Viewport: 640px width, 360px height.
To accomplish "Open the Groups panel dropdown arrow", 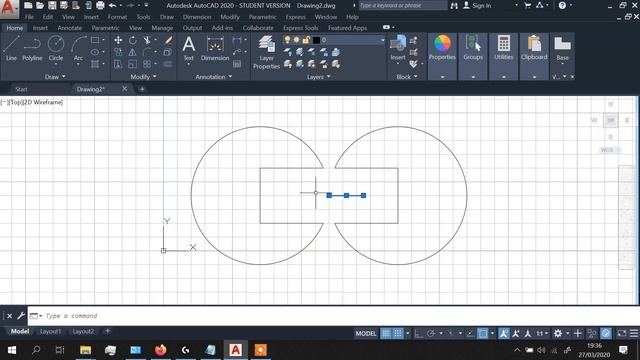I will tap(473, 77).
